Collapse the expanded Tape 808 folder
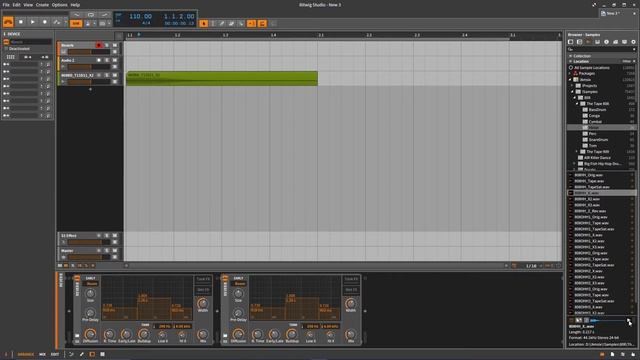This screenshot has height=360, width=640. point(578,104)
